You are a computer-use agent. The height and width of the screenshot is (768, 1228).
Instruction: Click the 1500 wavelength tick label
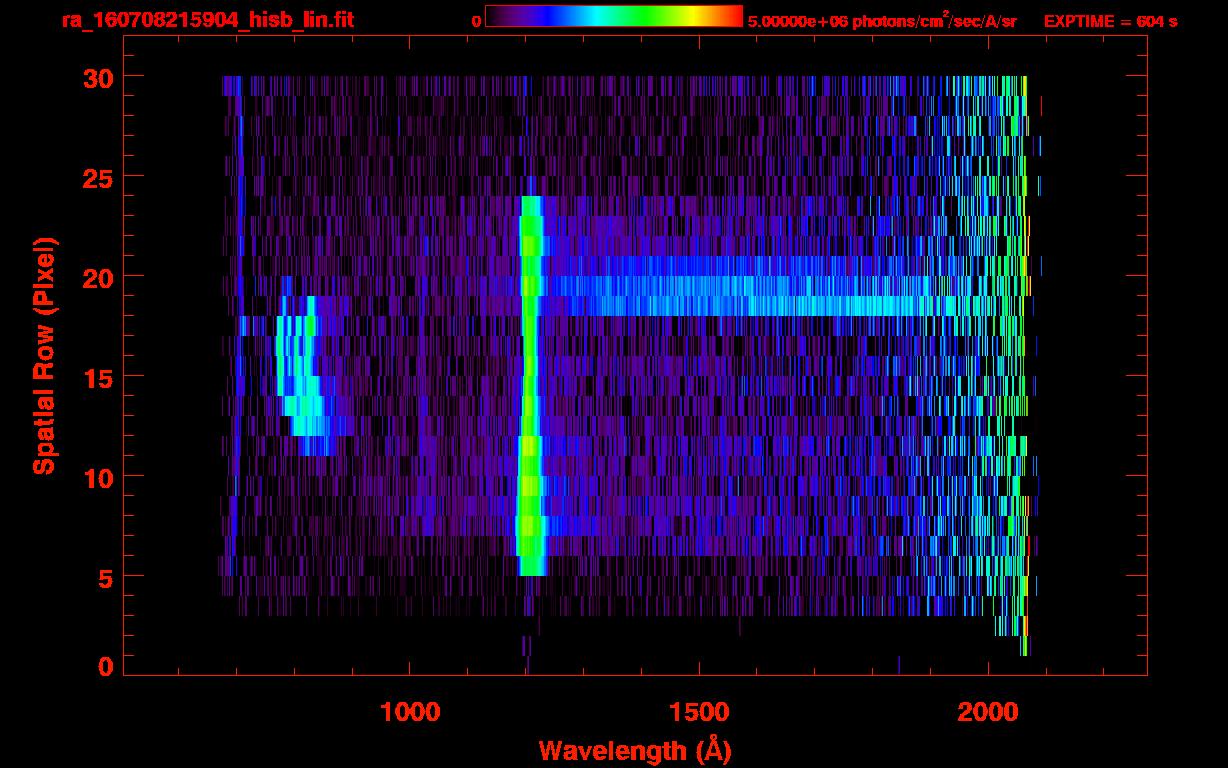pos(699,712)
